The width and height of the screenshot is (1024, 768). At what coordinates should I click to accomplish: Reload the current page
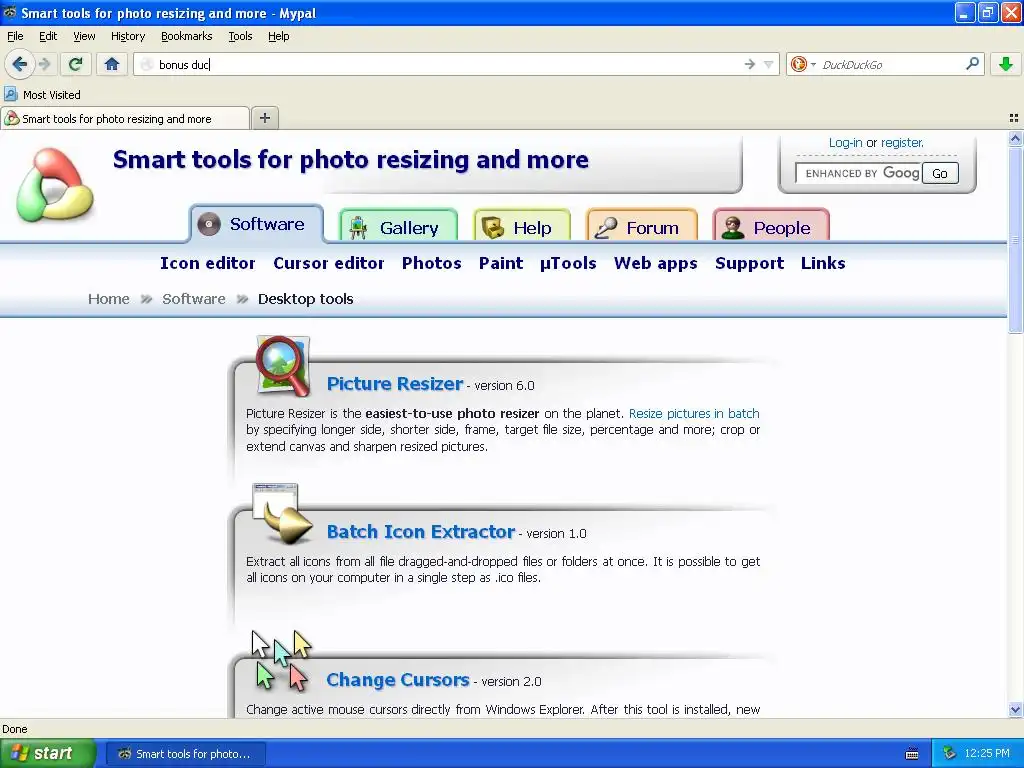click(x=76, y=64)
